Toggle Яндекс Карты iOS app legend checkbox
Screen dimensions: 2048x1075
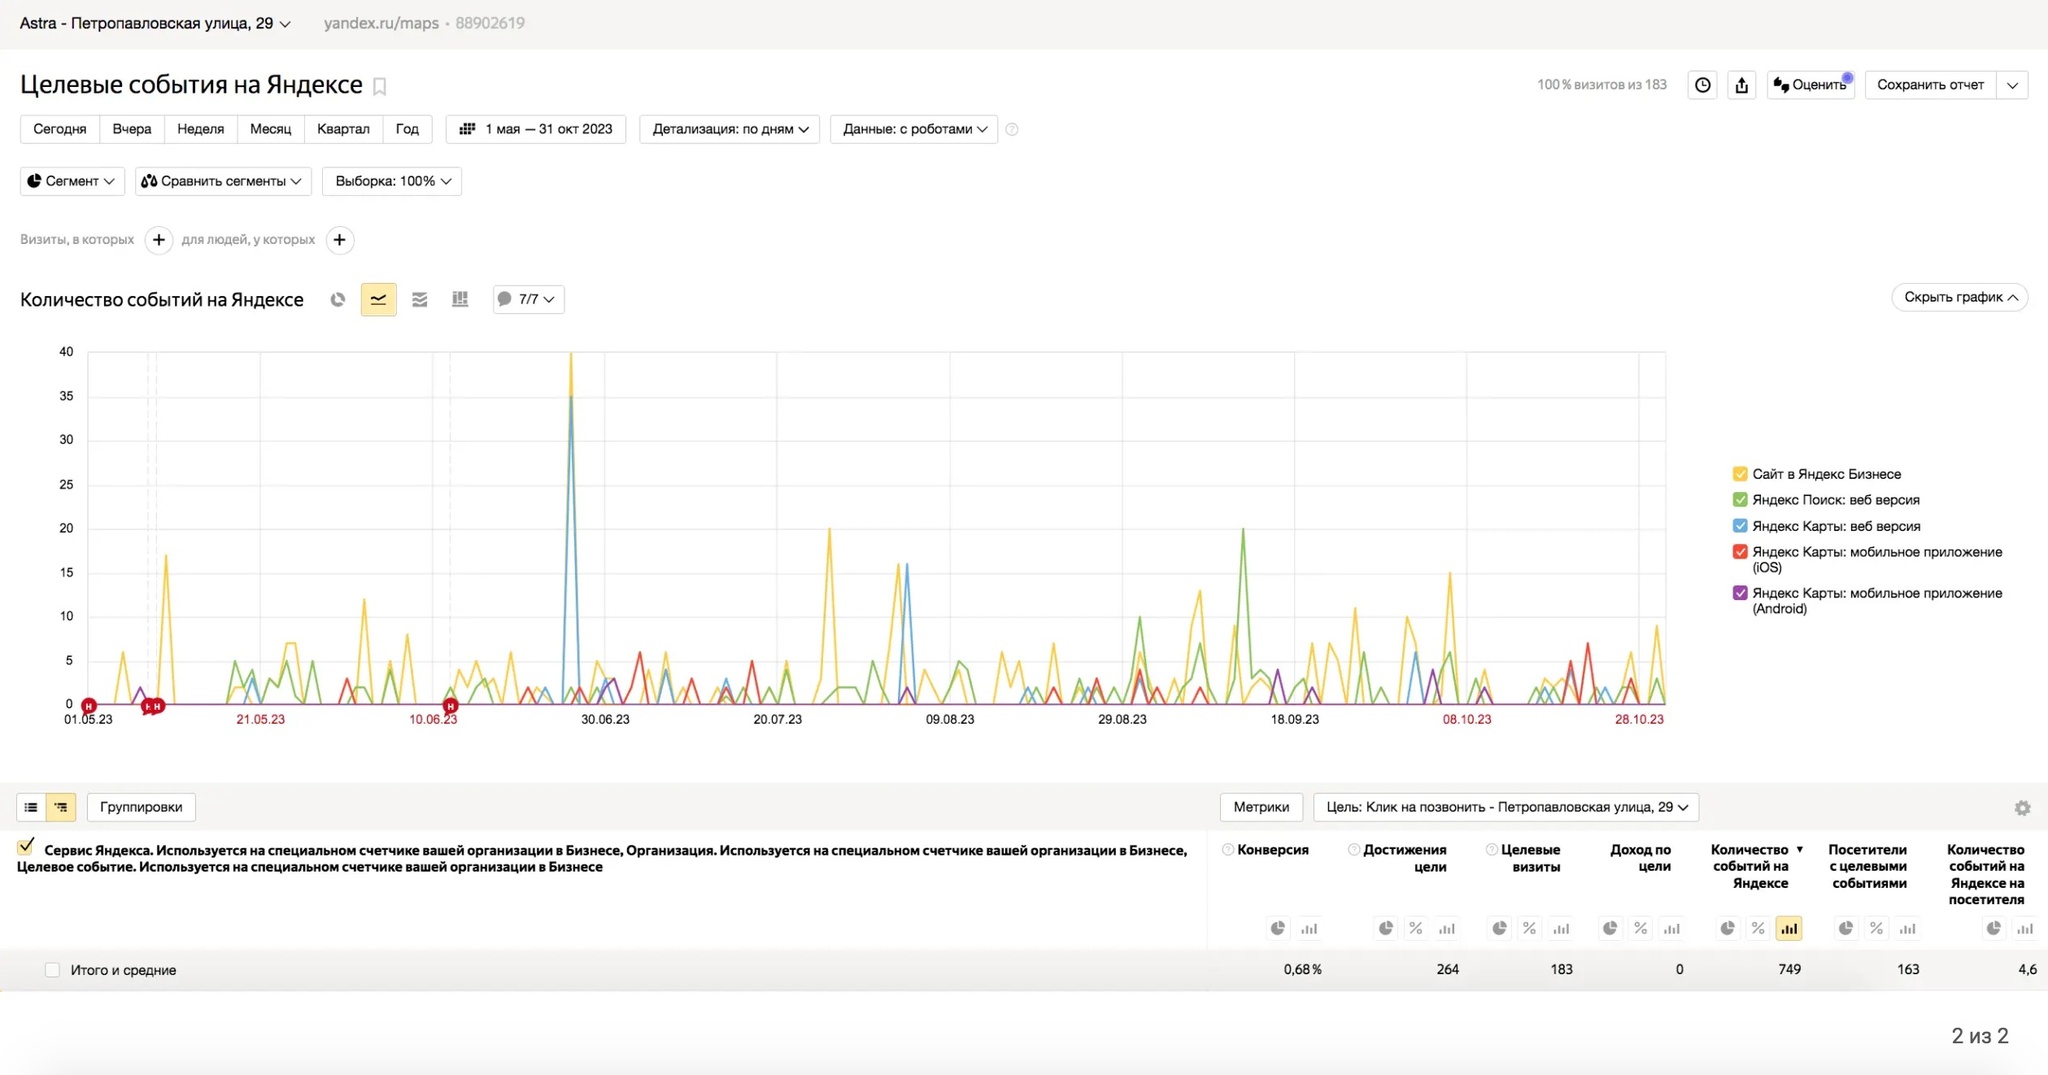pyautogui.click(x=1740, y=552)
